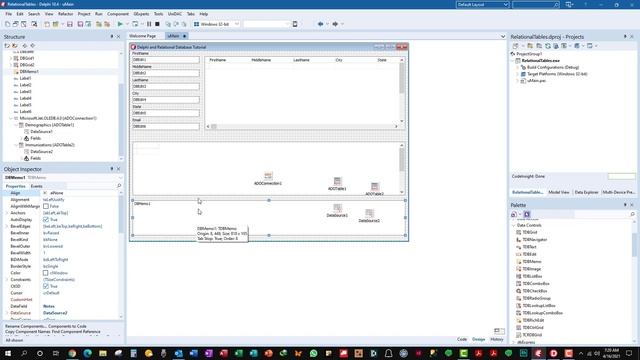
Task: Click the DBGrid horizontal scrollbar on form
Action: pyautogui.click(x=302, y=127)
